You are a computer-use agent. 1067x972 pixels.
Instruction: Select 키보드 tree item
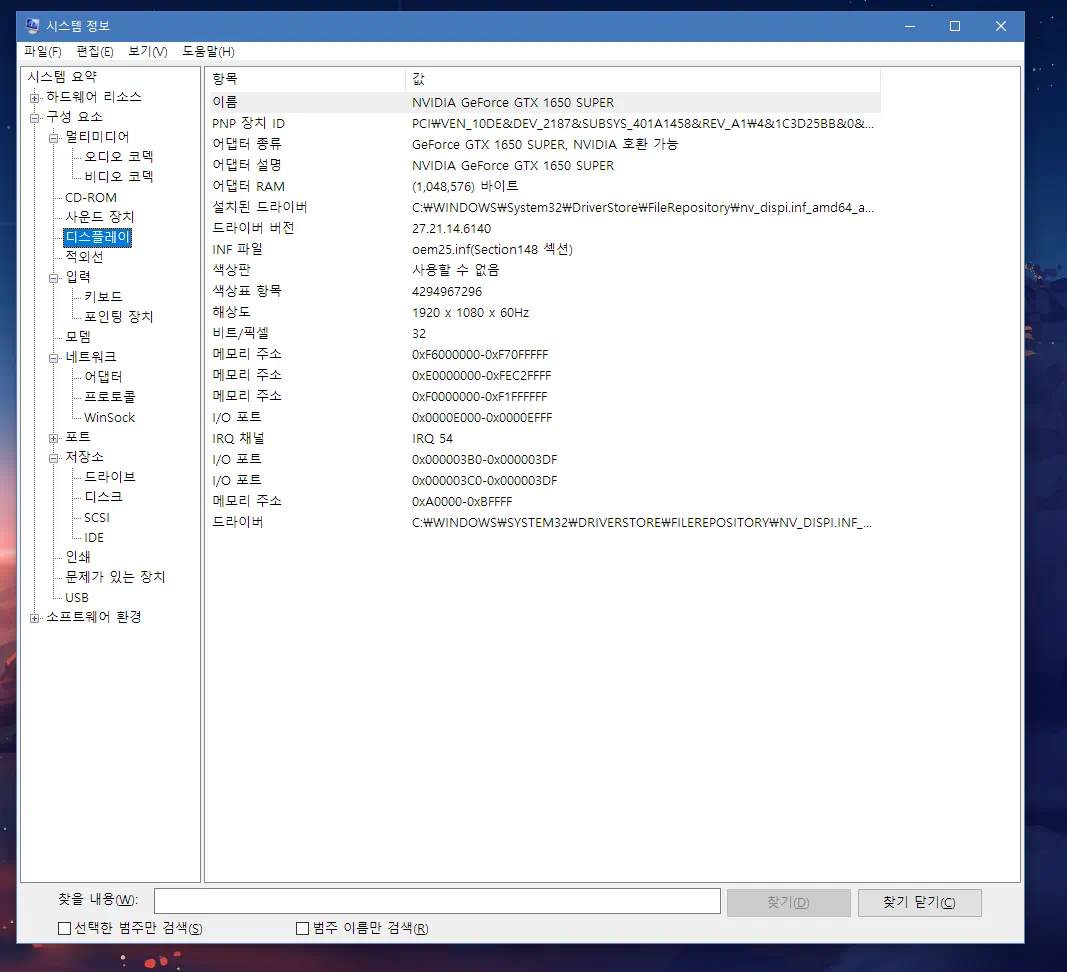pyautogui.click(x=103, y=297)
